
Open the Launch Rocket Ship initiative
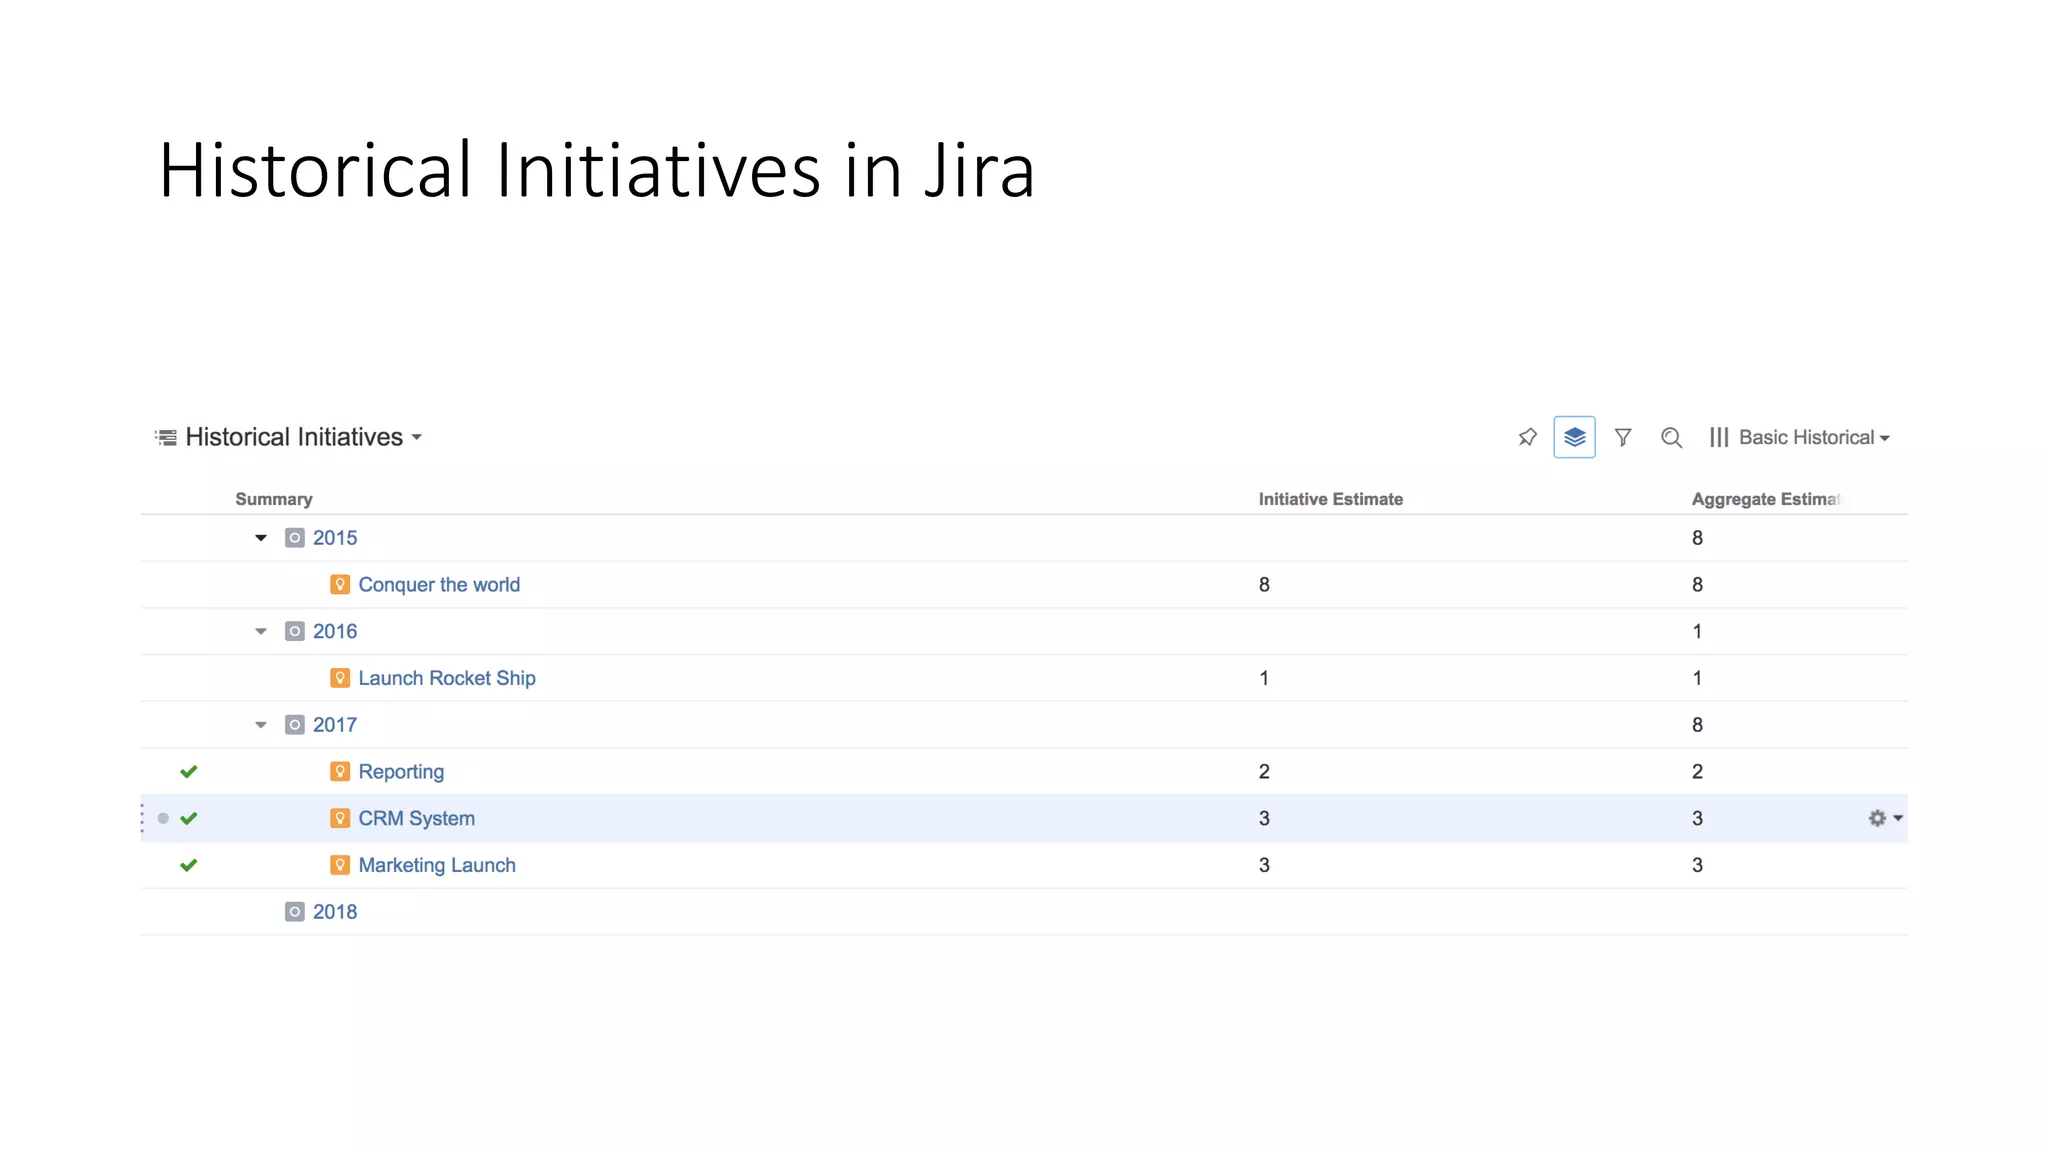tap(447, 678)
